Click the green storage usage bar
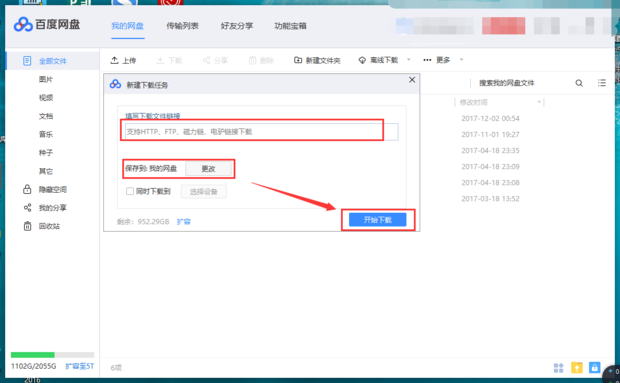620x383 pixels. click(x=32, y=355)
